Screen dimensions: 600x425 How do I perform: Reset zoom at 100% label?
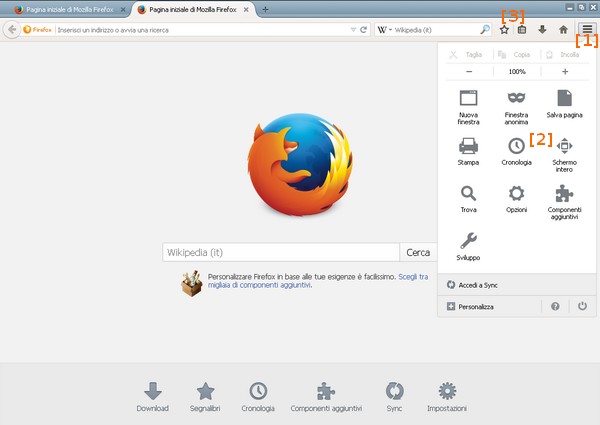coord(517,72)
